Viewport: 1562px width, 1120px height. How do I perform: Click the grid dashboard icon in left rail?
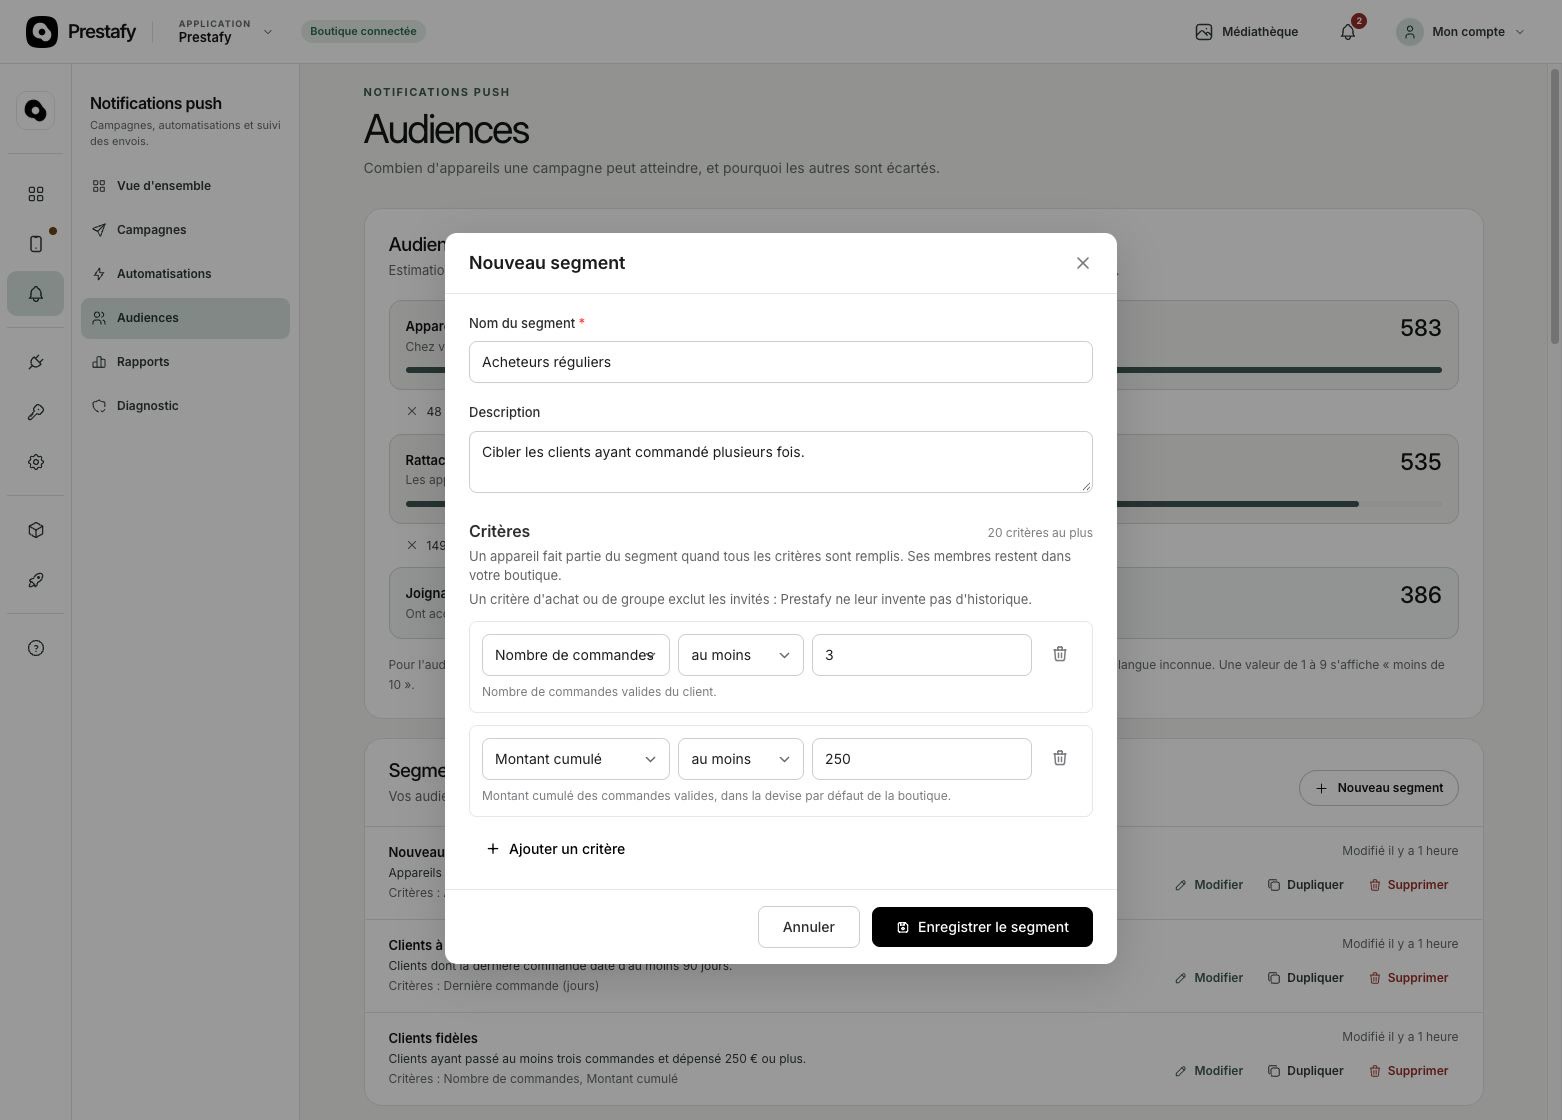[x=36, y=194]
